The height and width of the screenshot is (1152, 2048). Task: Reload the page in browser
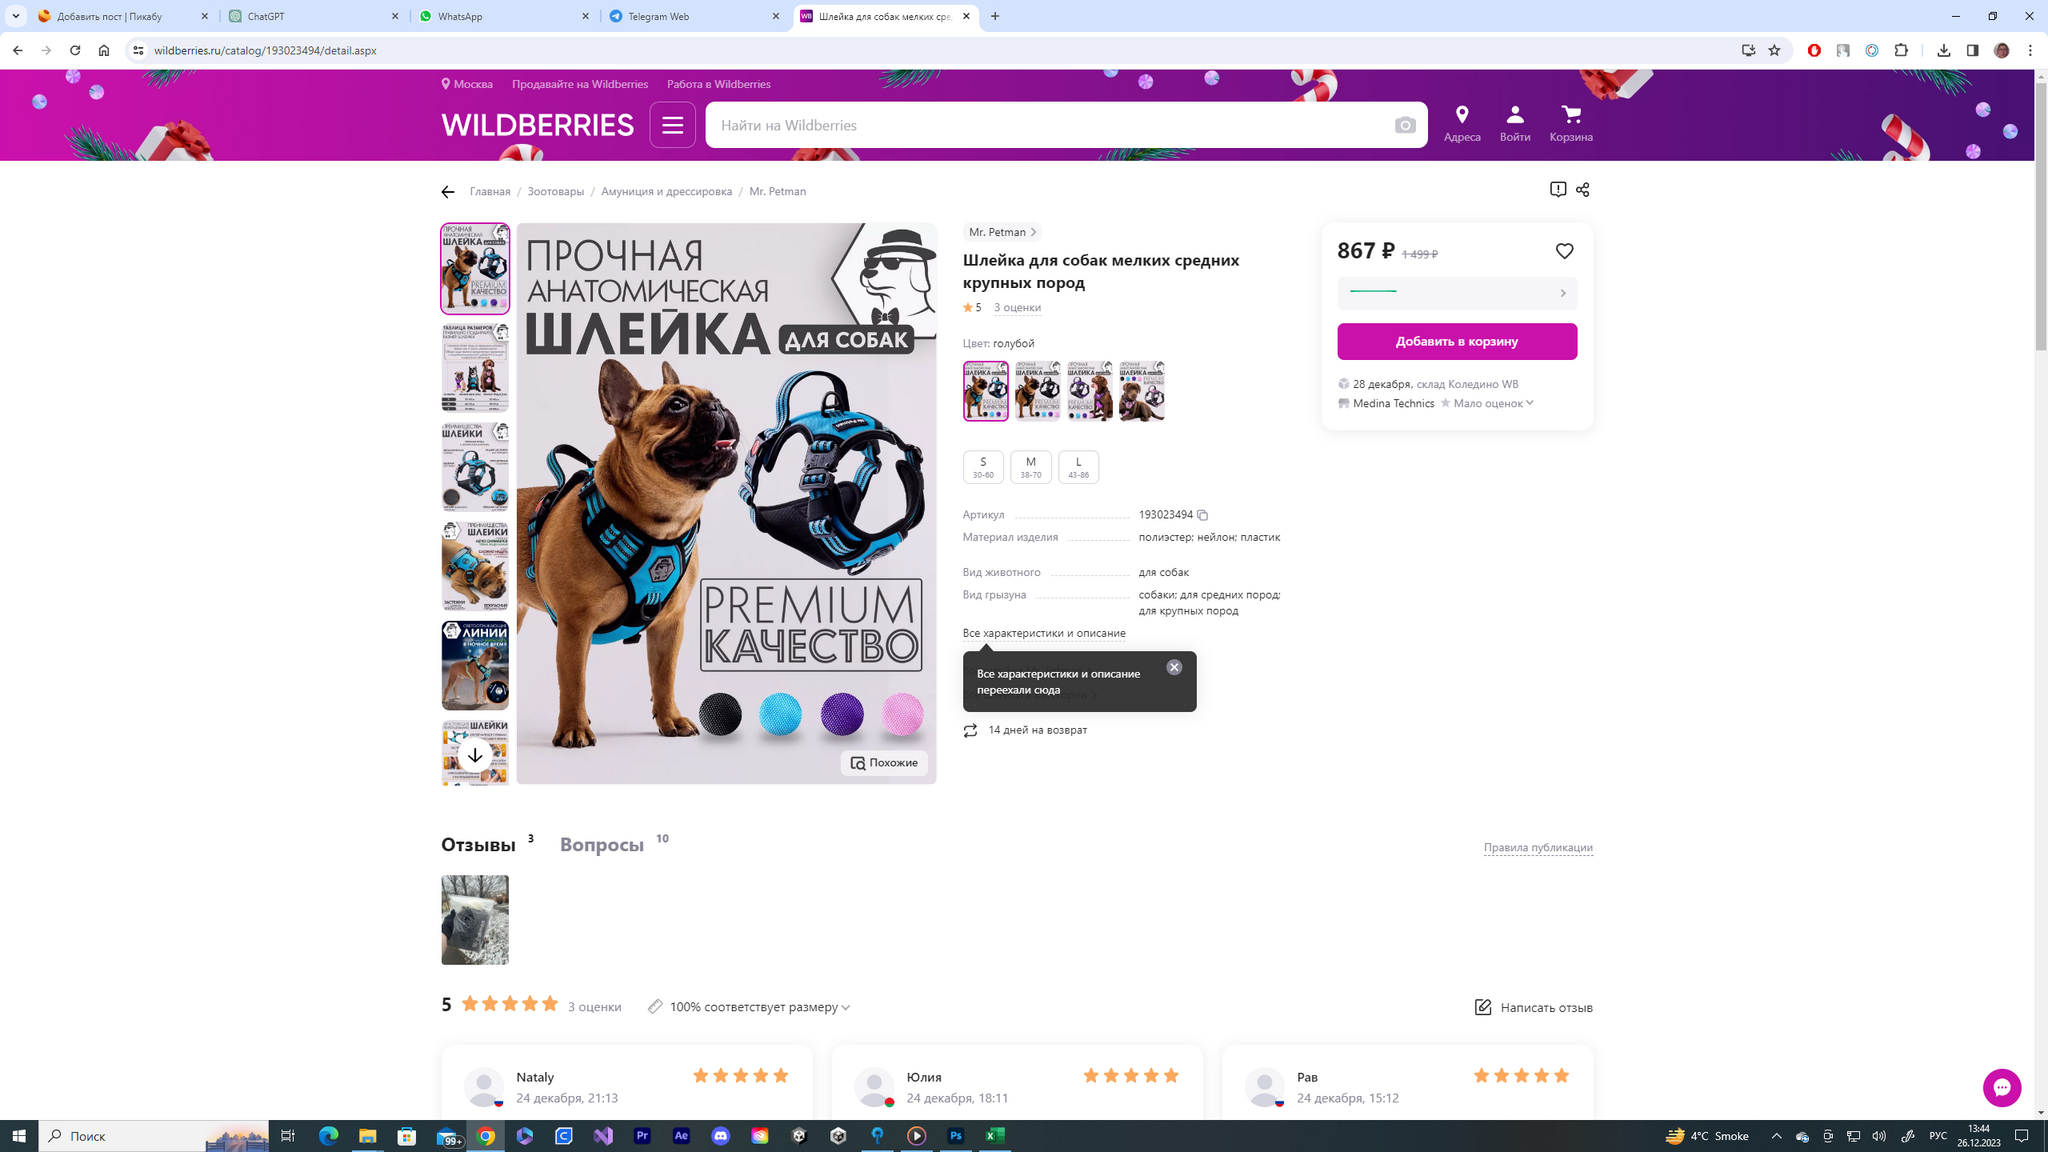(75, 50)
